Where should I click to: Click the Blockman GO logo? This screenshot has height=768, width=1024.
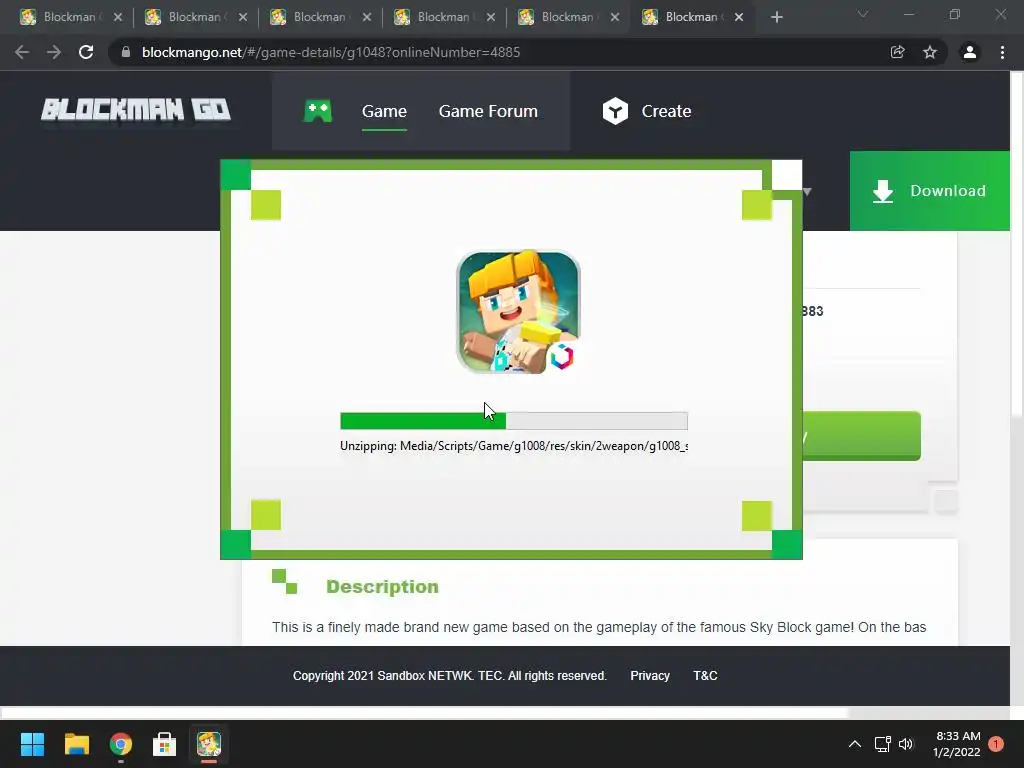136,110
